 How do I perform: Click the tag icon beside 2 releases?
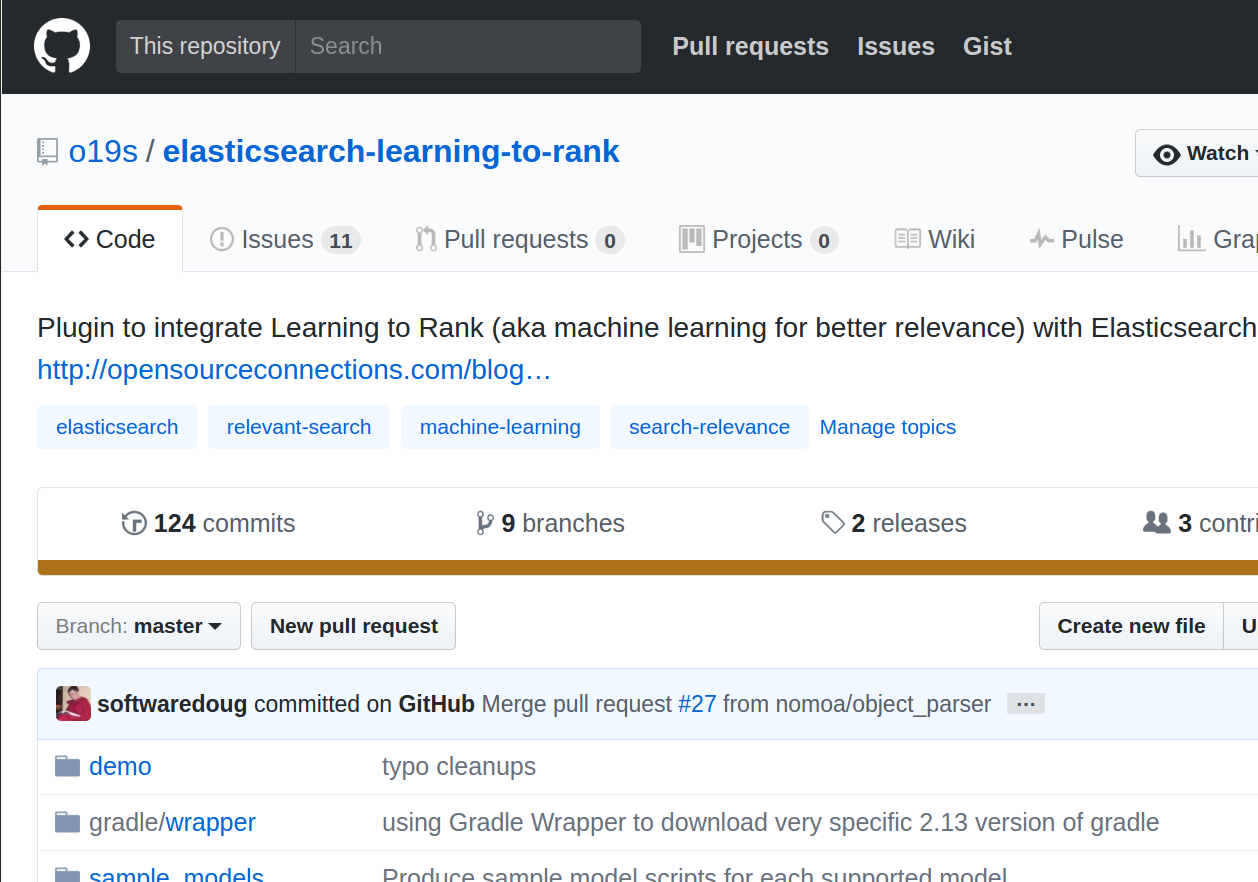coord(833,523)
